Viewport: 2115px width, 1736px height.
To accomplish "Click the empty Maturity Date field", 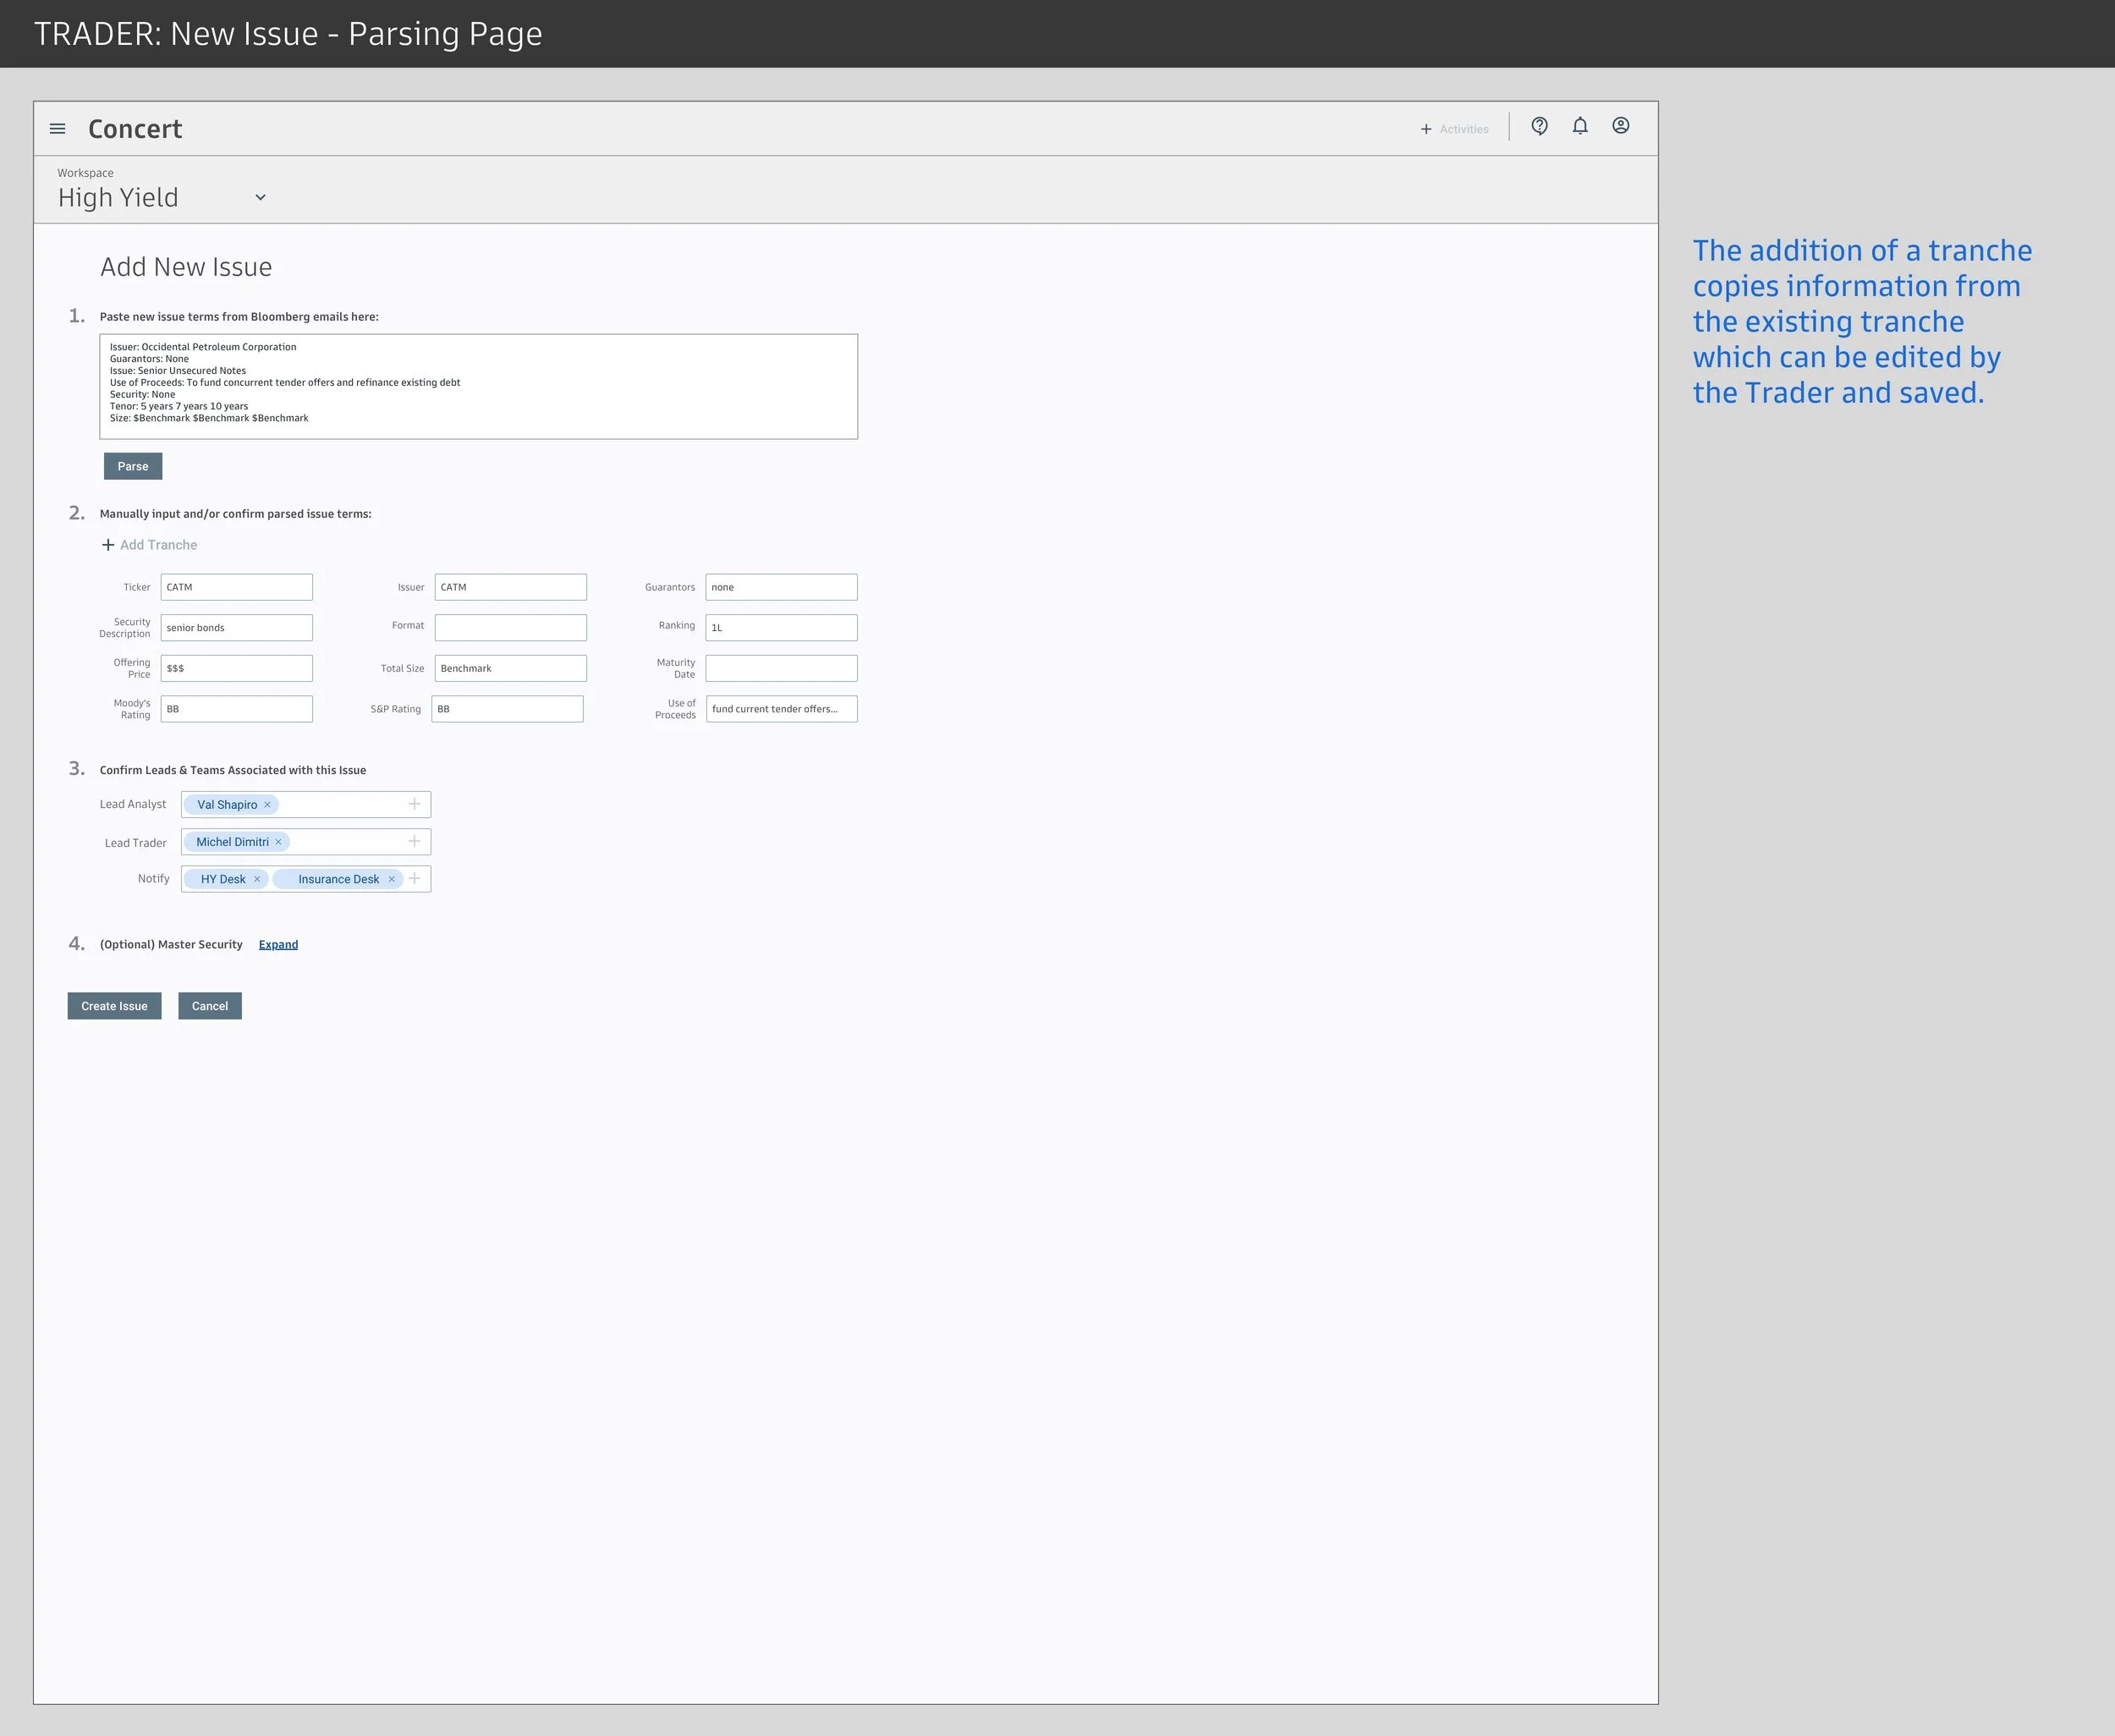I will point(782,668).
